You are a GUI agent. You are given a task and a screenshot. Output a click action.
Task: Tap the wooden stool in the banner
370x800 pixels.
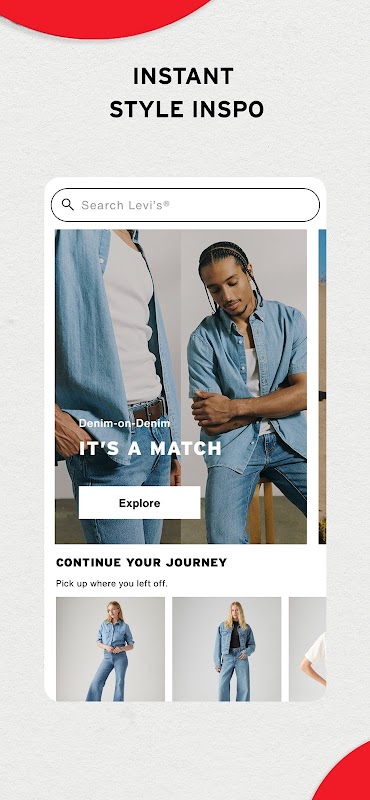coord(262,510)
